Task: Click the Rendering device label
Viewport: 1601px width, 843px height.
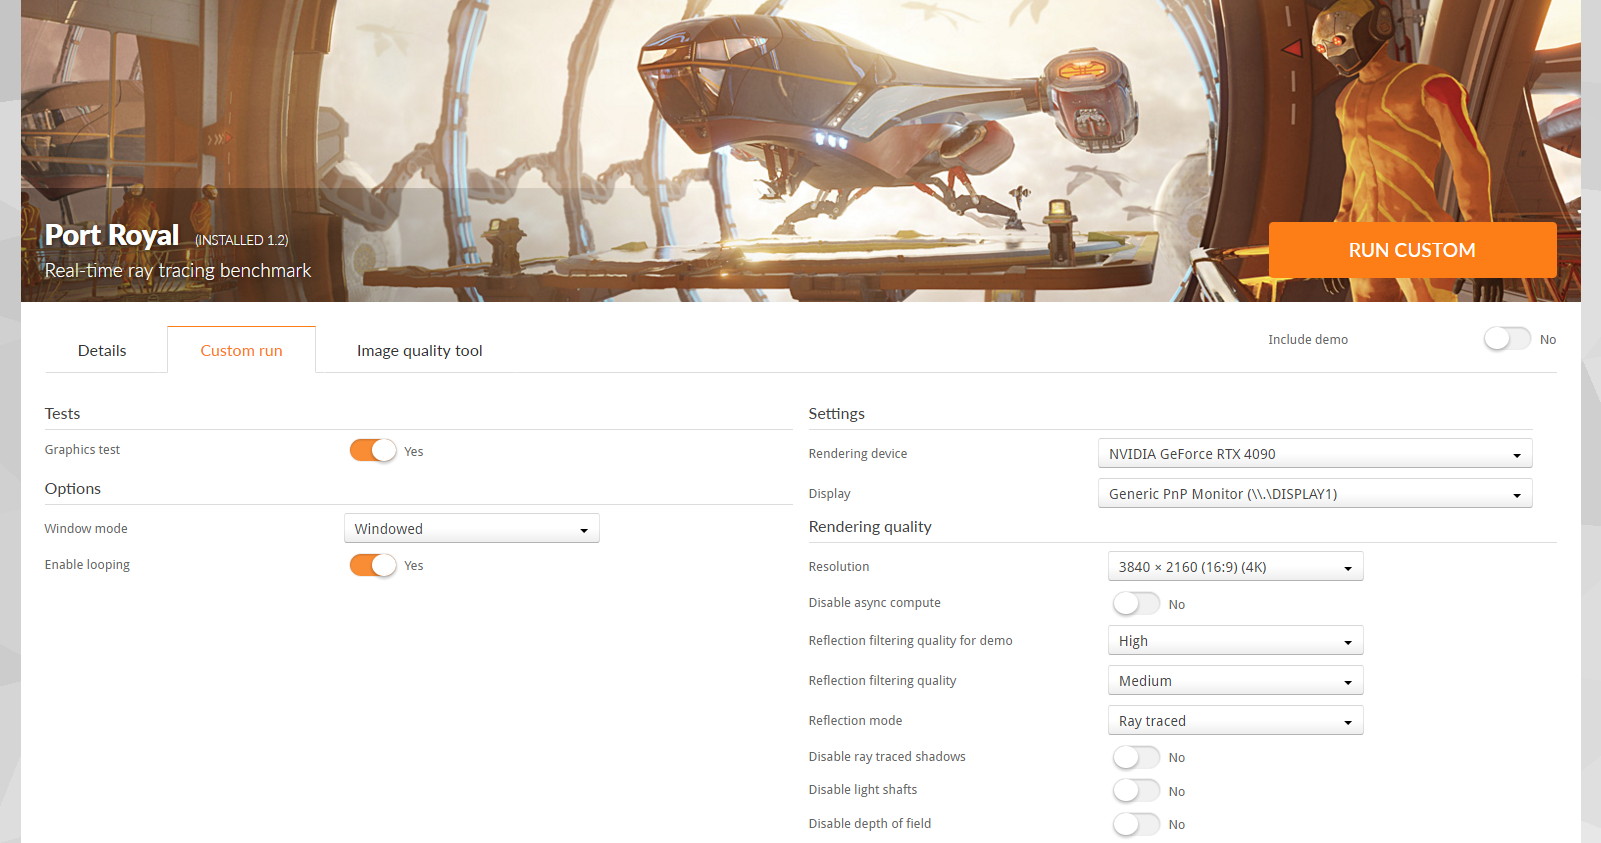Action: point(858,454)
